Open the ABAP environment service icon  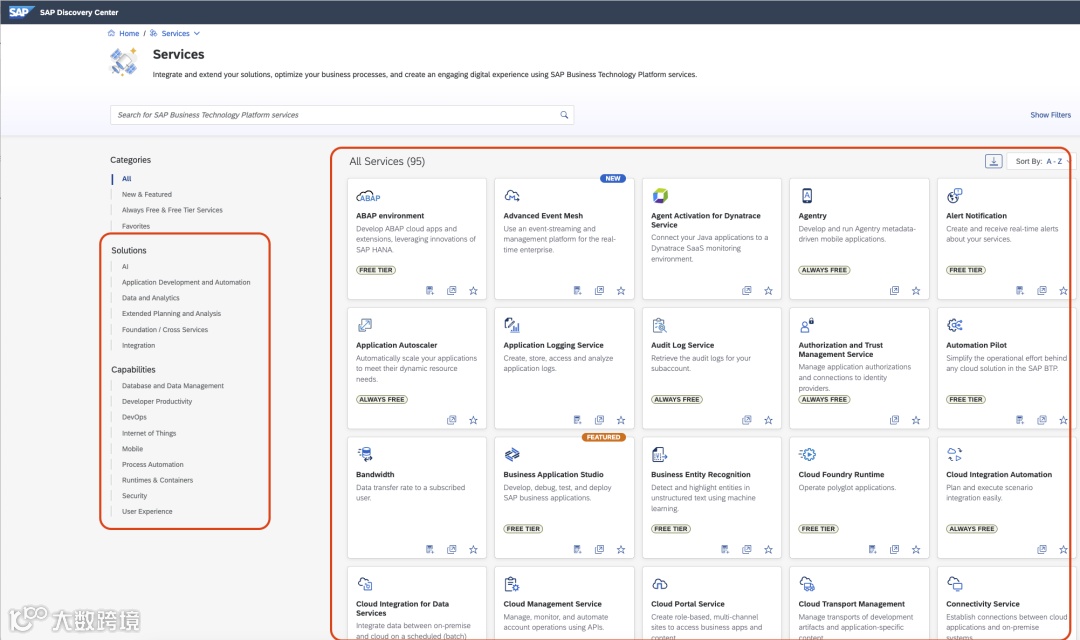click(368, 196)
